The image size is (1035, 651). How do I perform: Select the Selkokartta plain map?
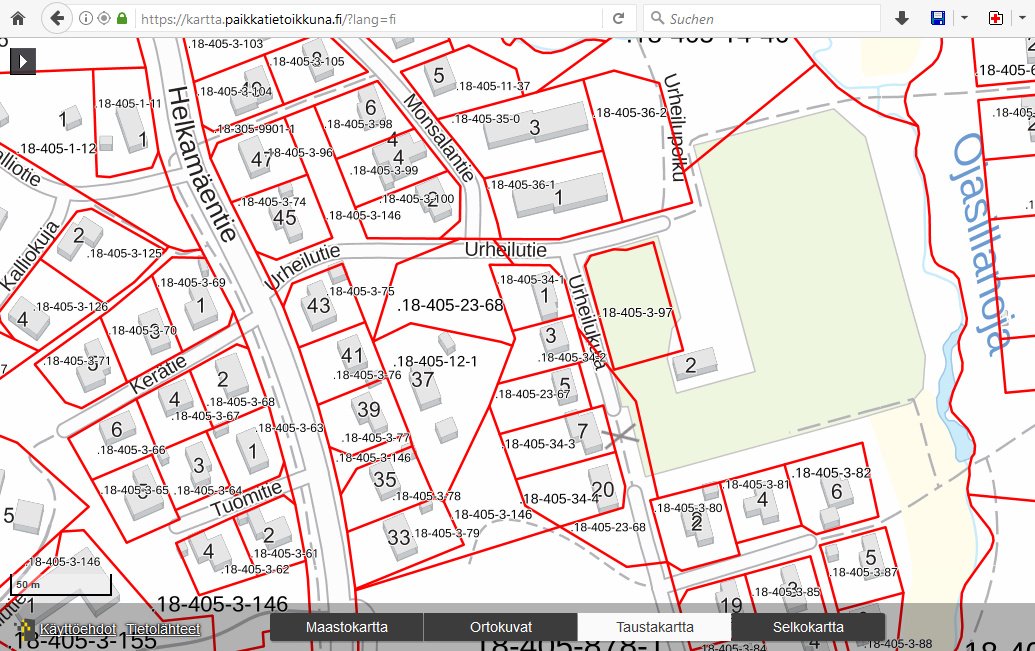coord(808,627)
